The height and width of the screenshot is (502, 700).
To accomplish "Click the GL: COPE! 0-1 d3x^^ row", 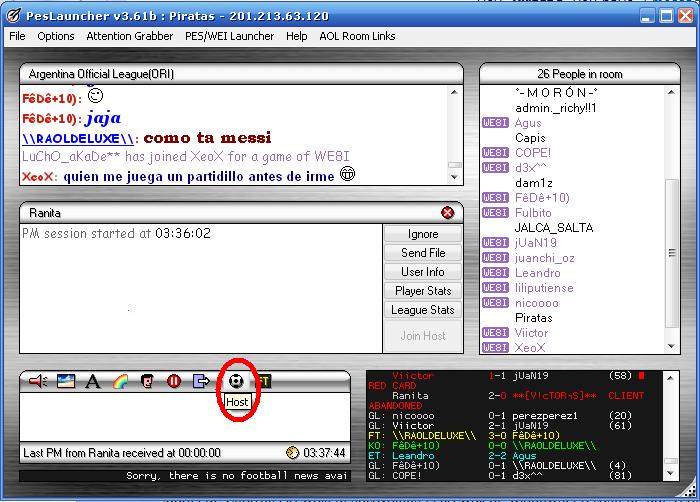I will click(500, 475).
